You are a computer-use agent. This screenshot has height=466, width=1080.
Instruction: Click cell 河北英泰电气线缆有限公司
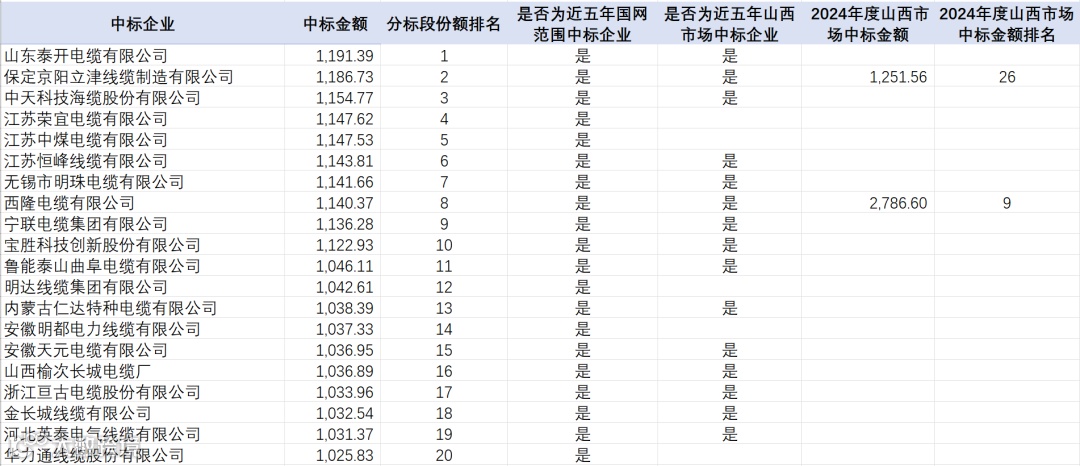(143, 434)
